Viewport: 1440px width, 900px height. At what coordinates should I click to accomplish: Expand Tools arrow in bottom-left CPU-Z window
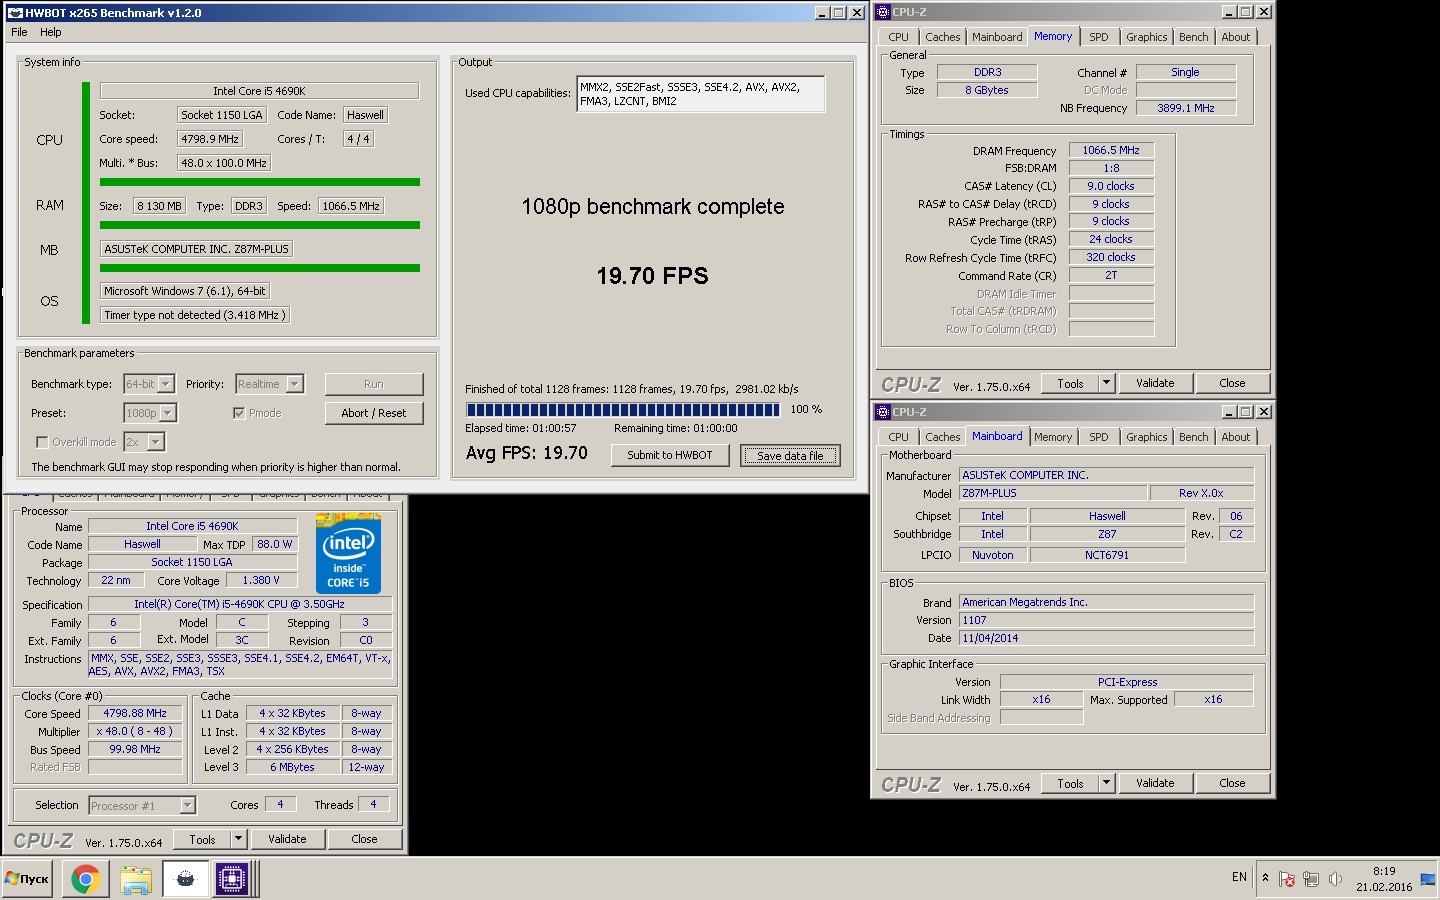[238, 839]
